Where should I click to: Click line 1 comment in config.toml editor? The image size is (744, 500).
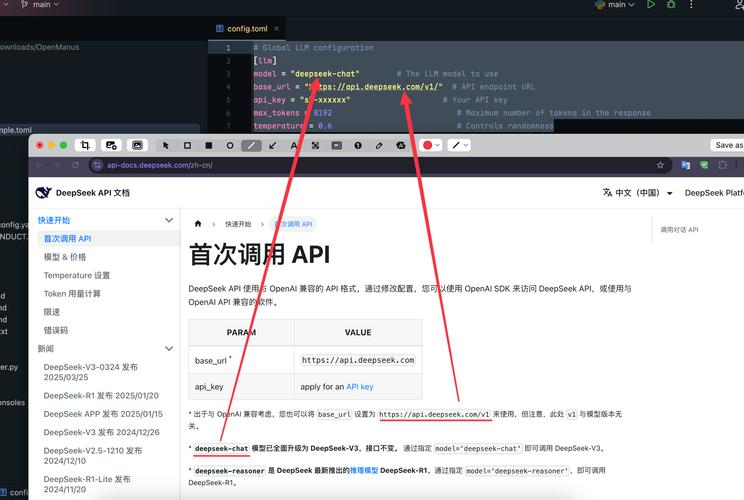click(x=314, y=47)
